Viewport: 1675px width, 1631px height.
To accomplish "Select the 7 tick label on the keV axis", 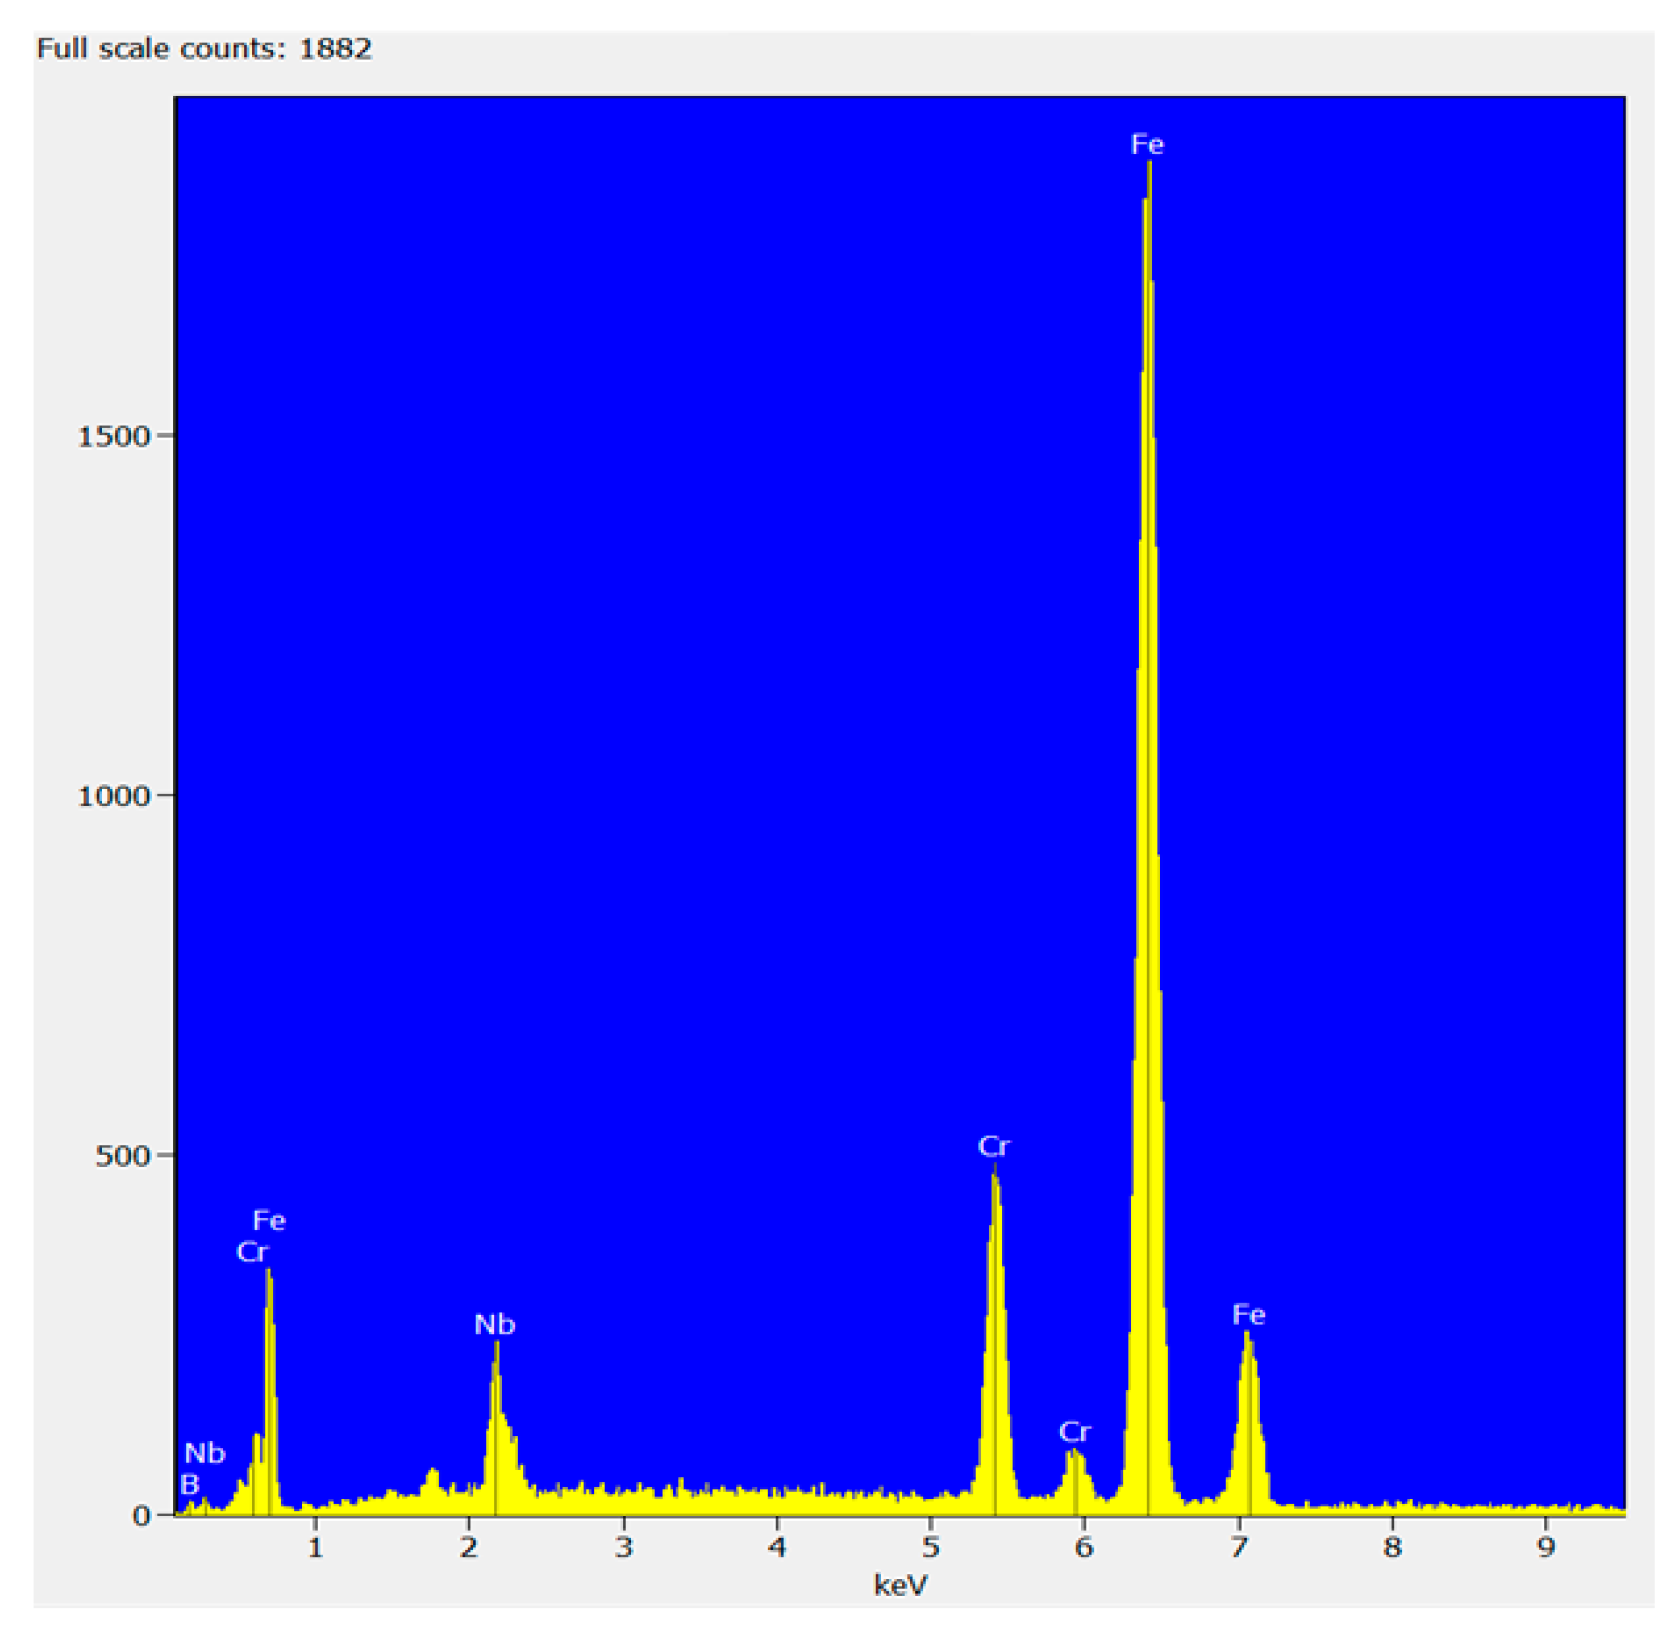I will (x=1239, y=1547).
